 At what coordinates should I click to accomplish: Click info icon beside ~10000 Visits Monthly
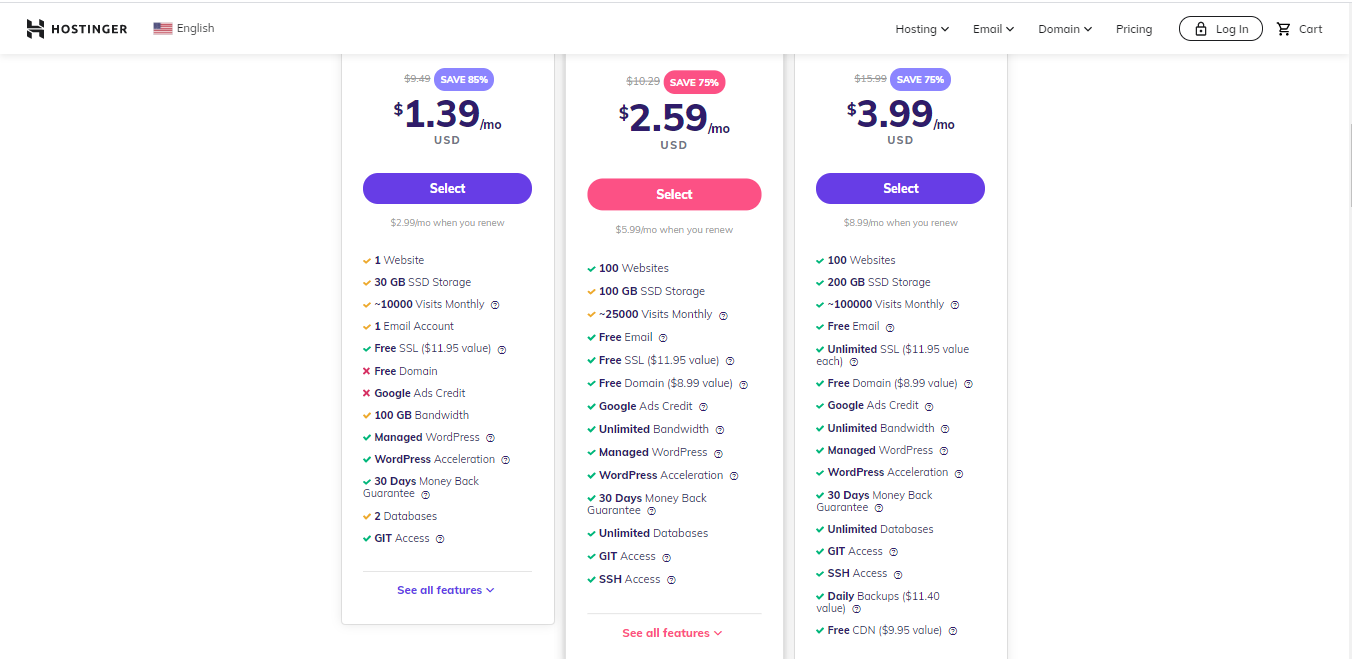(495, 305)
